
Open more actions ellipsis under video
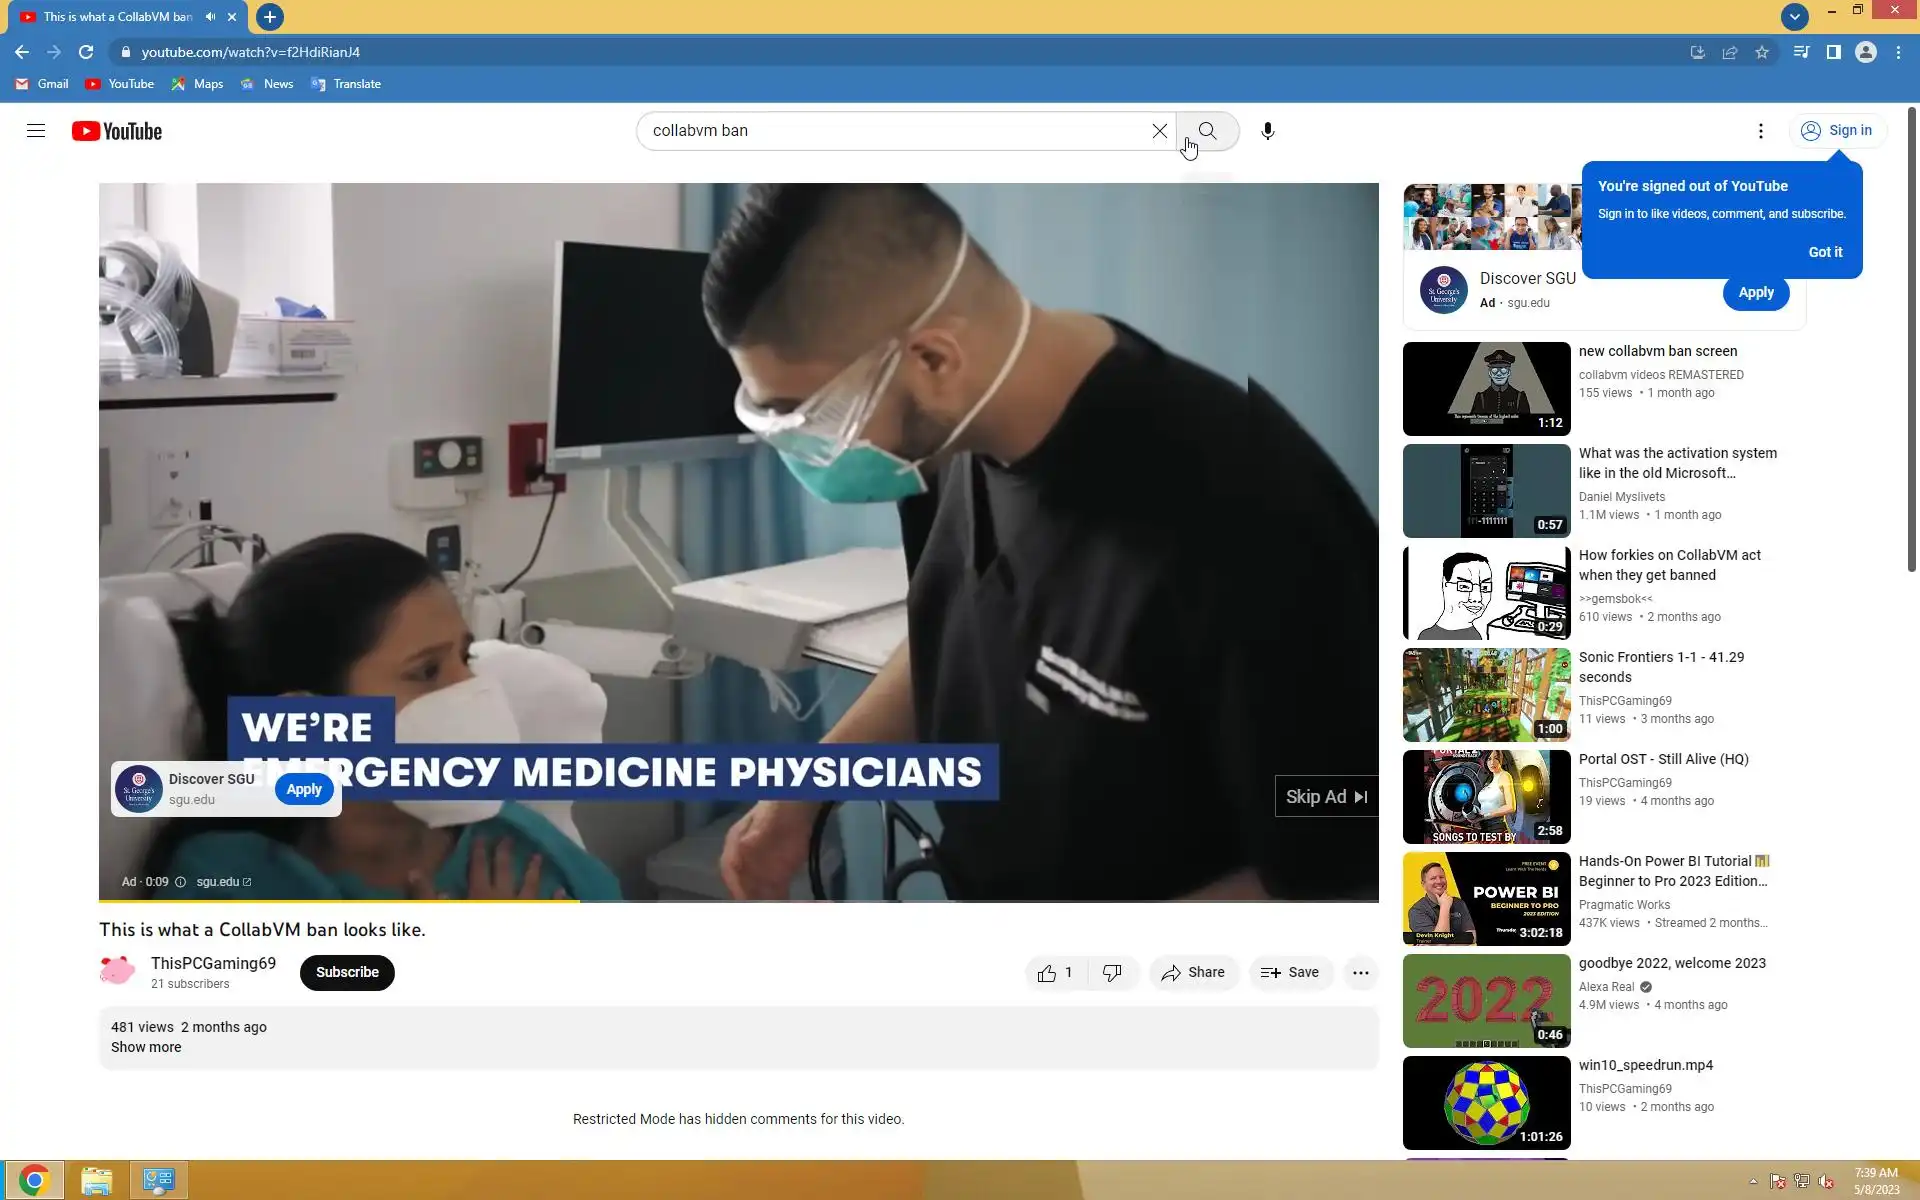pos(1360,973)
